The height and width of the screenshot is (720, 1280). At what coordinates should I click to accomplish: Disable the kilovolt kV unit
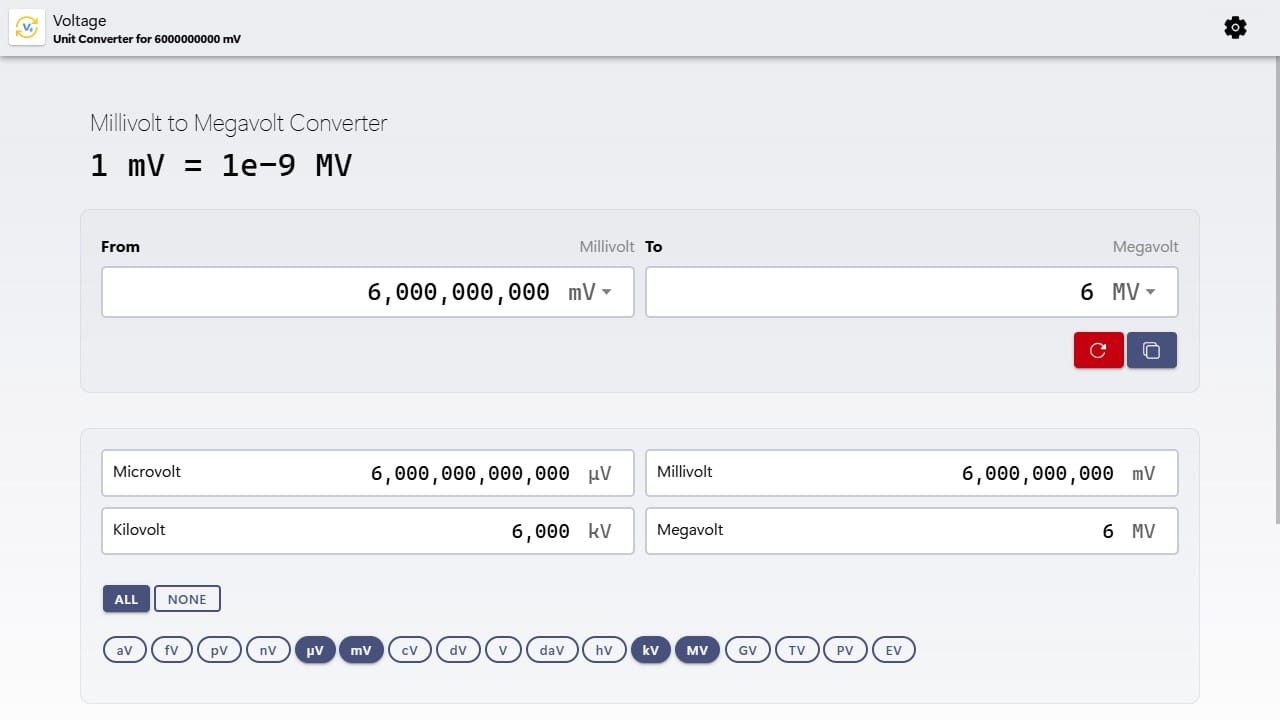pyautogui.click(x=651, y=649)
